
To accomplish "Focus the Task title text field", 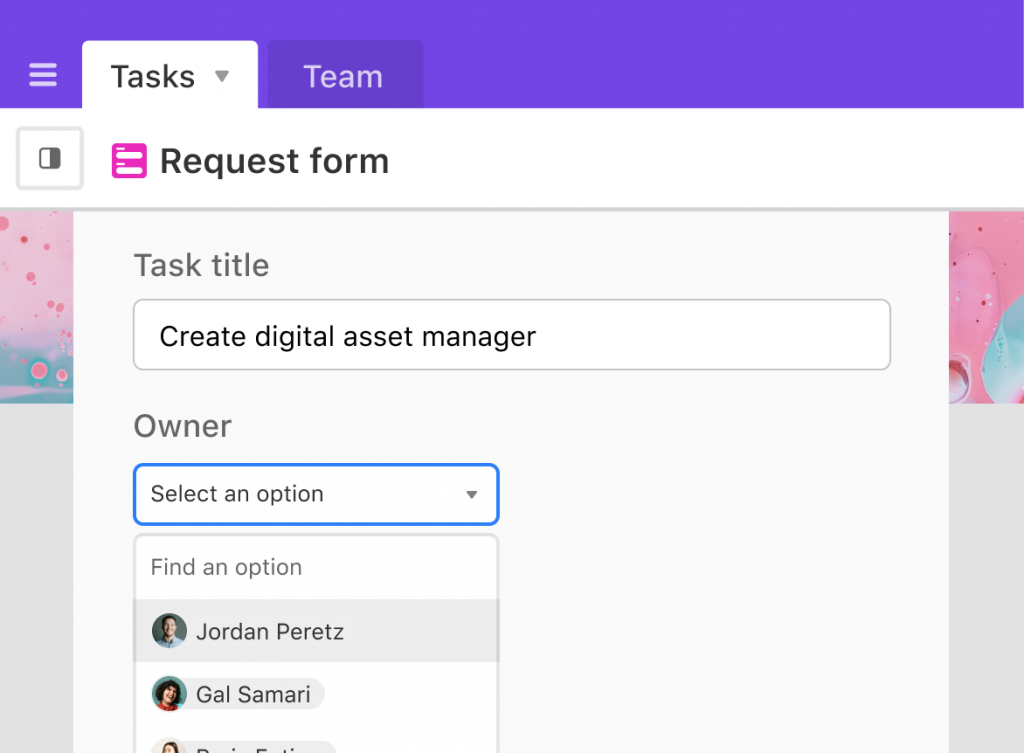I will (511, 336).
